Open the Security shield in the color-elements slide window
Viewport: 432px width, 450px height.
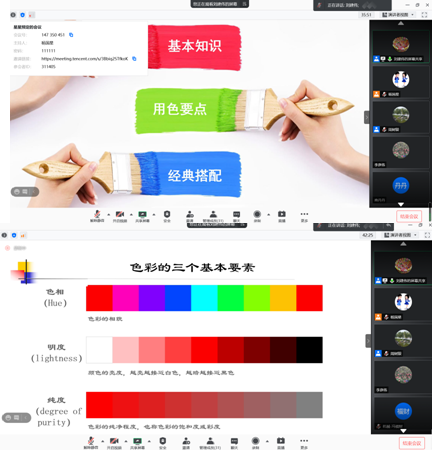coord(163,443)
